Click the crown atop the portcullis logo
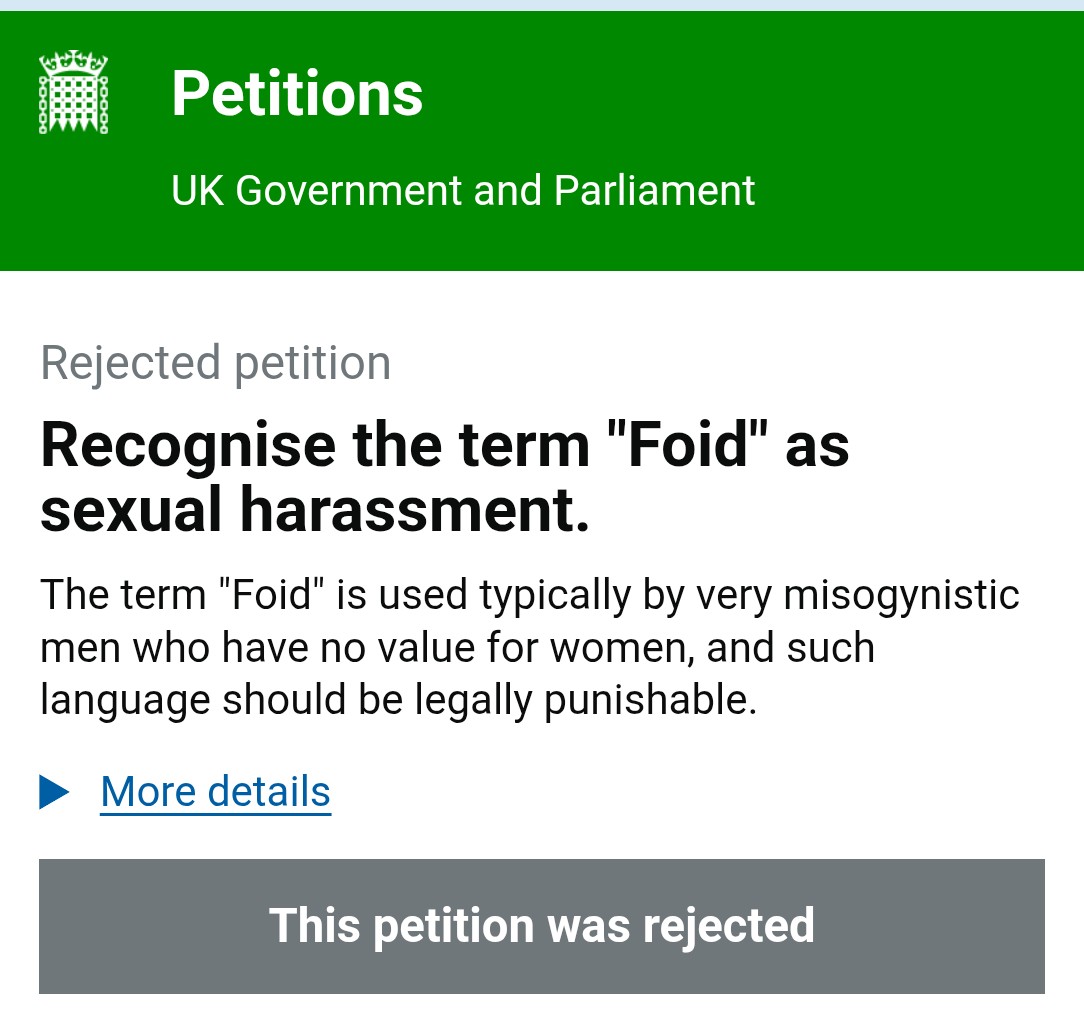The height and width of the screenshot is (1036, 1084). pos(73,62)
